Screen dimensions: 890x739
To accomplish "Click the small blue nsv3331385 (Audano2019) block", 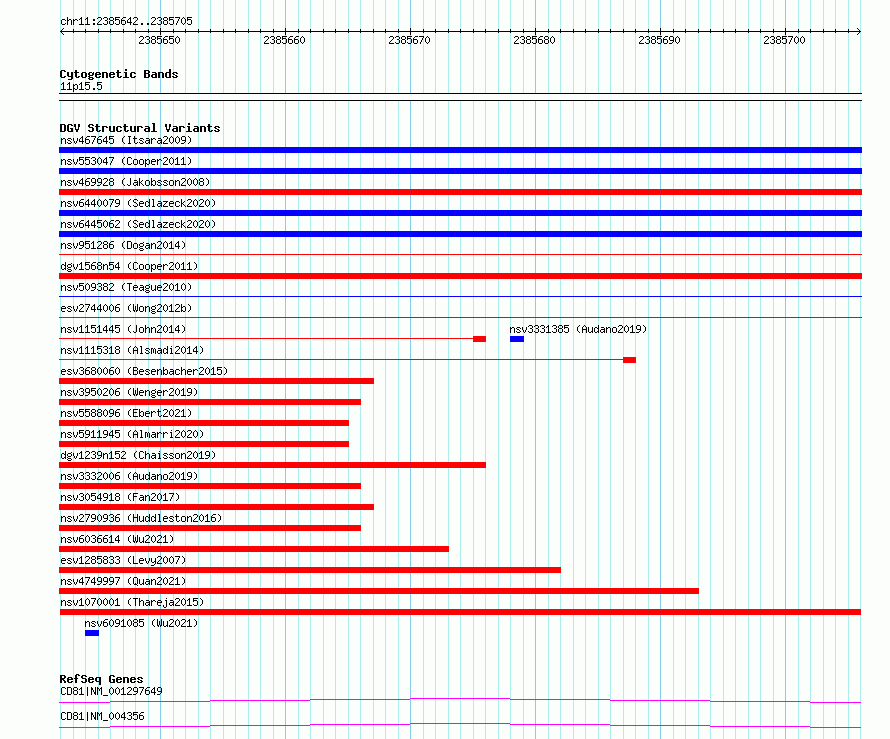I will pyautogui.click(x=517, y=339).
